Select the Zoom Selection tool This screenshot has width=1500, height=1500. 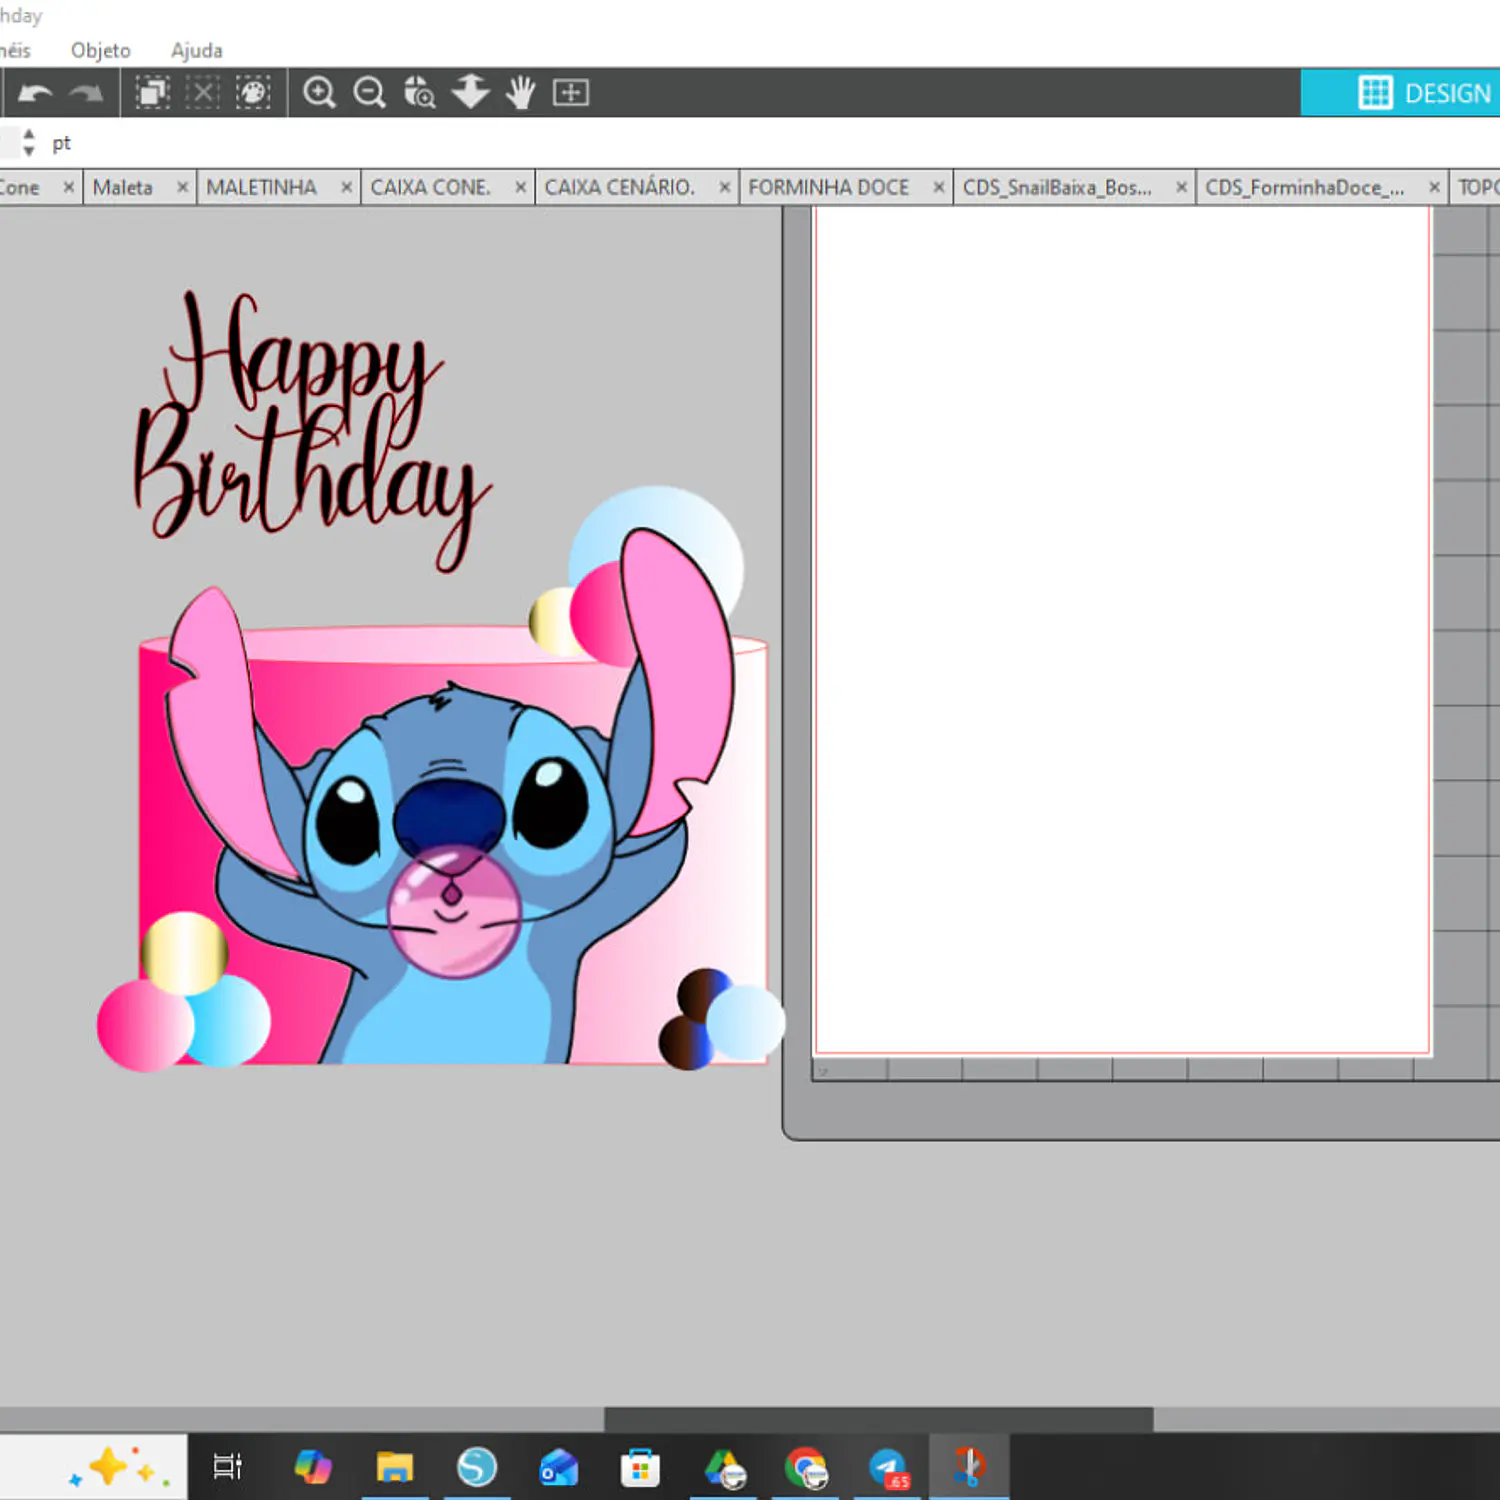pos(419,93)
